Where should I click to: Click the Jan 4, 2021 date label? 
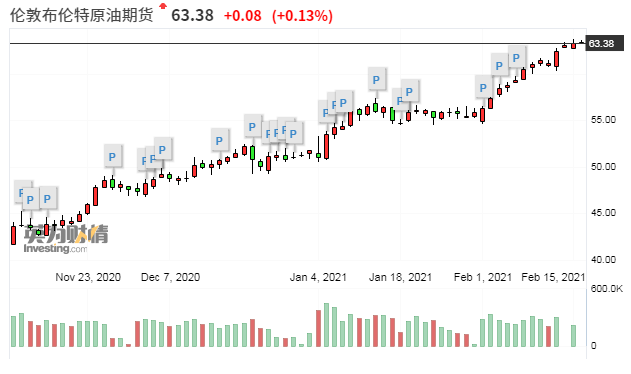(x=318, y=277)
